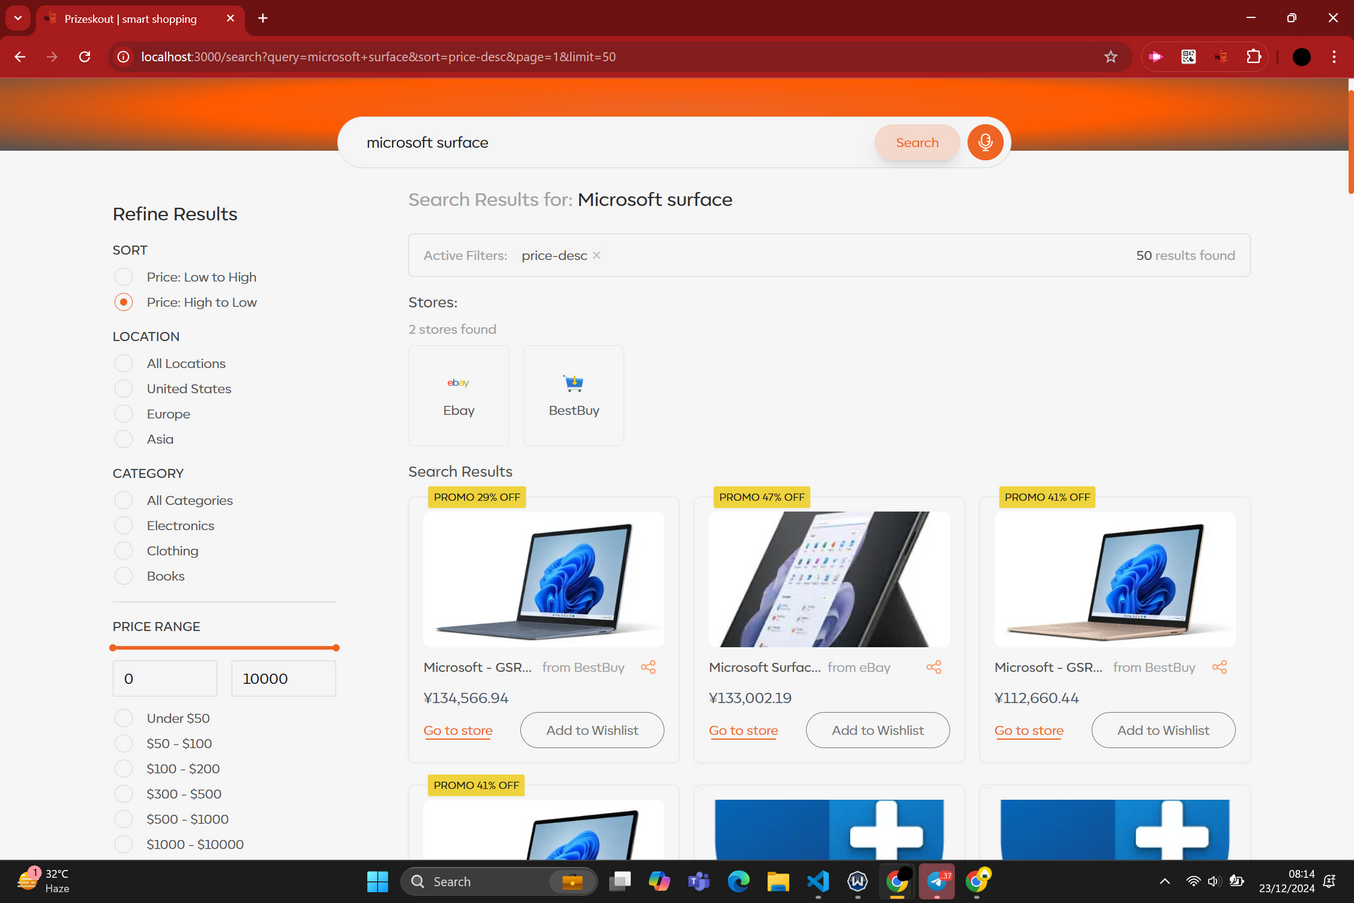Image resolution: width=1354 pixels, height=903 pixels.
Task: Open the BestBuy store card
Action: click(x=574, y=396)
